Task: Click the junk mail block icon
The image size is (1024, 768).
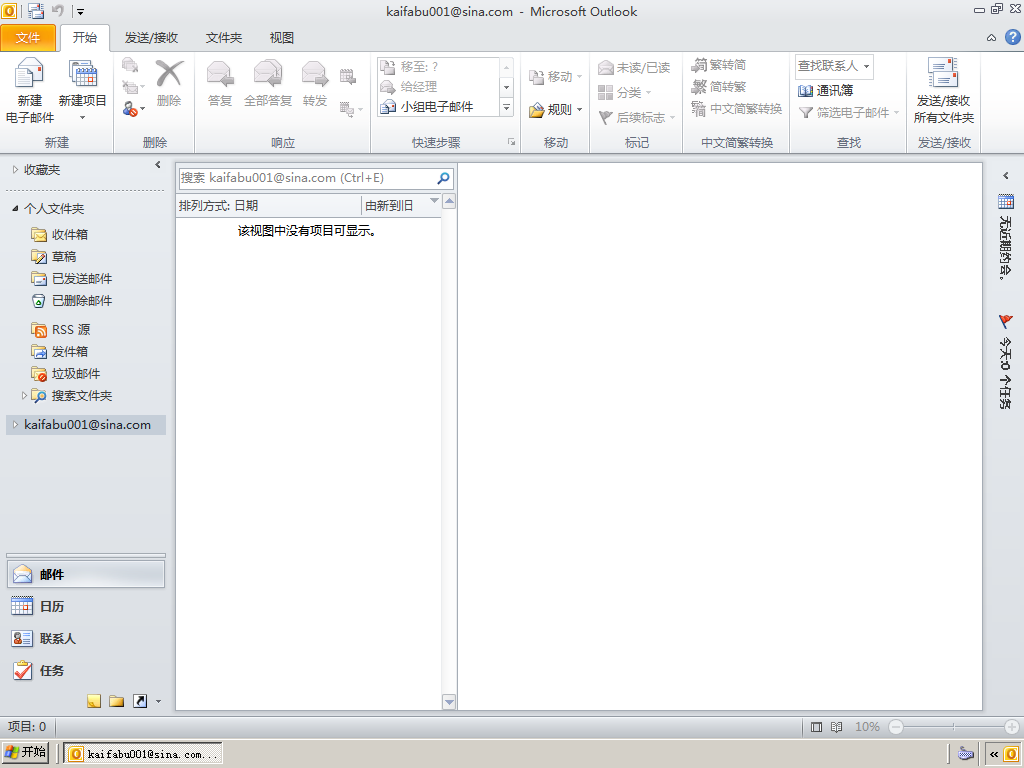Action: click(131, 109)
